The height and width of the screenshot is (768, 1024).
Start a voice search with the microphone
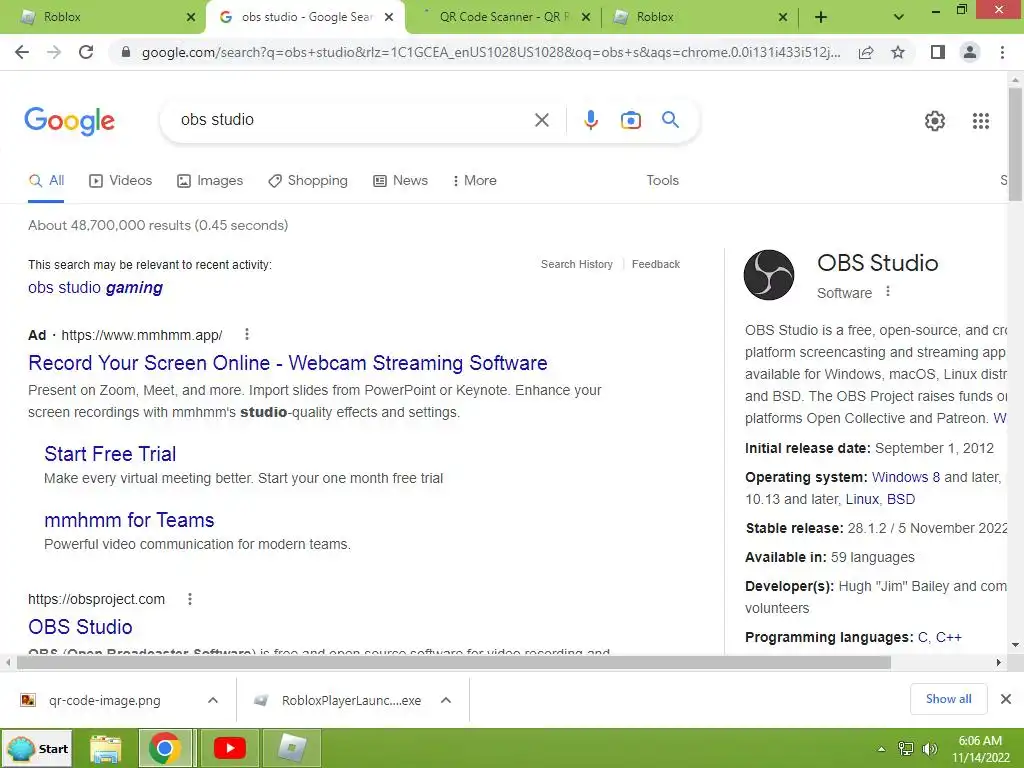[590, 120]
